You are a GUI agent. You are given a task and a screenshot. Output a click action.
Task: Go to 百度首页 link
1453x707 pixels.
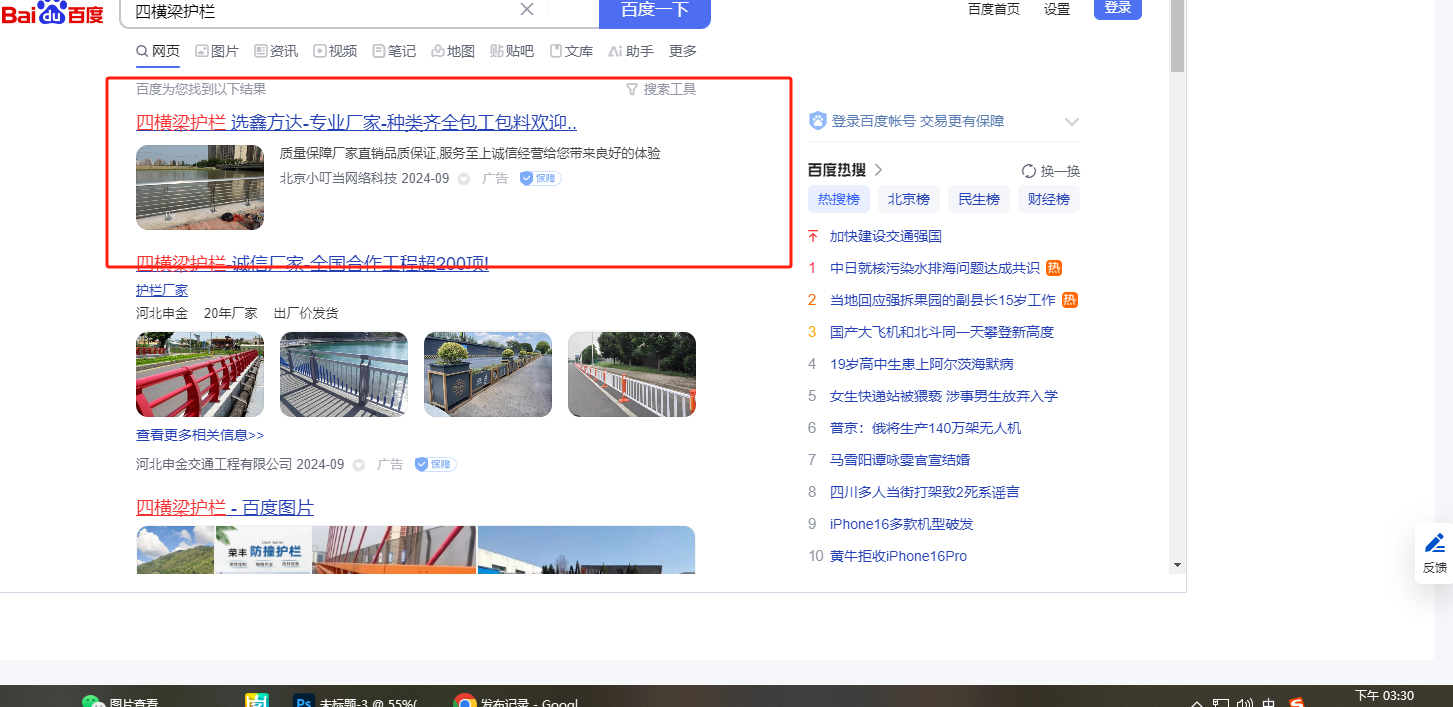994,9
